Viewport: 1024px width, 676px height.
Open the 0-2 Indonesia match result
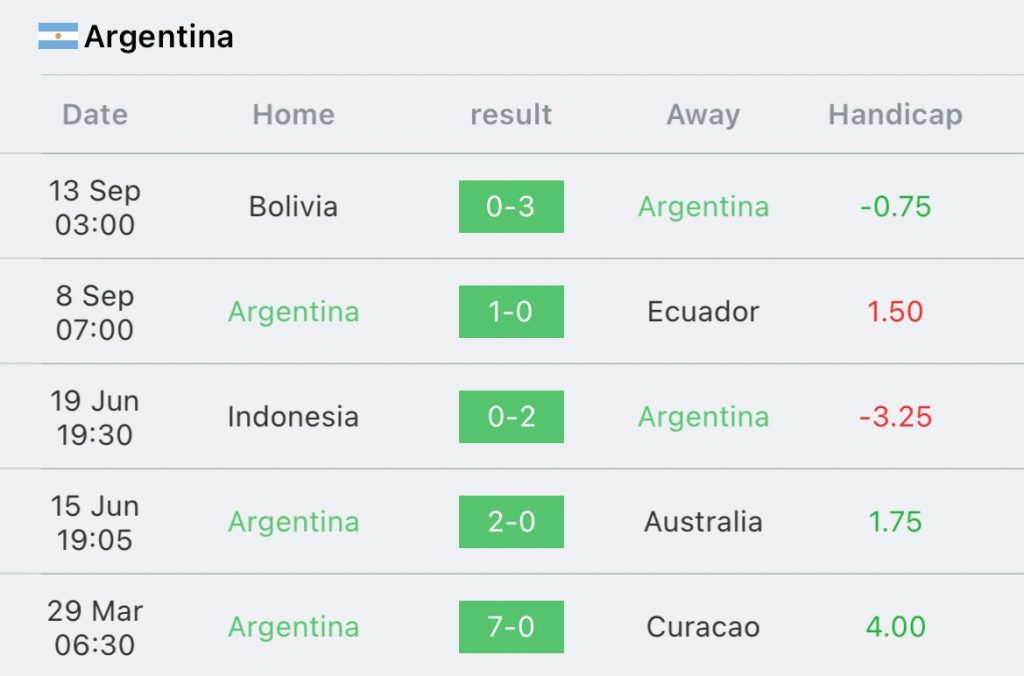511,417
